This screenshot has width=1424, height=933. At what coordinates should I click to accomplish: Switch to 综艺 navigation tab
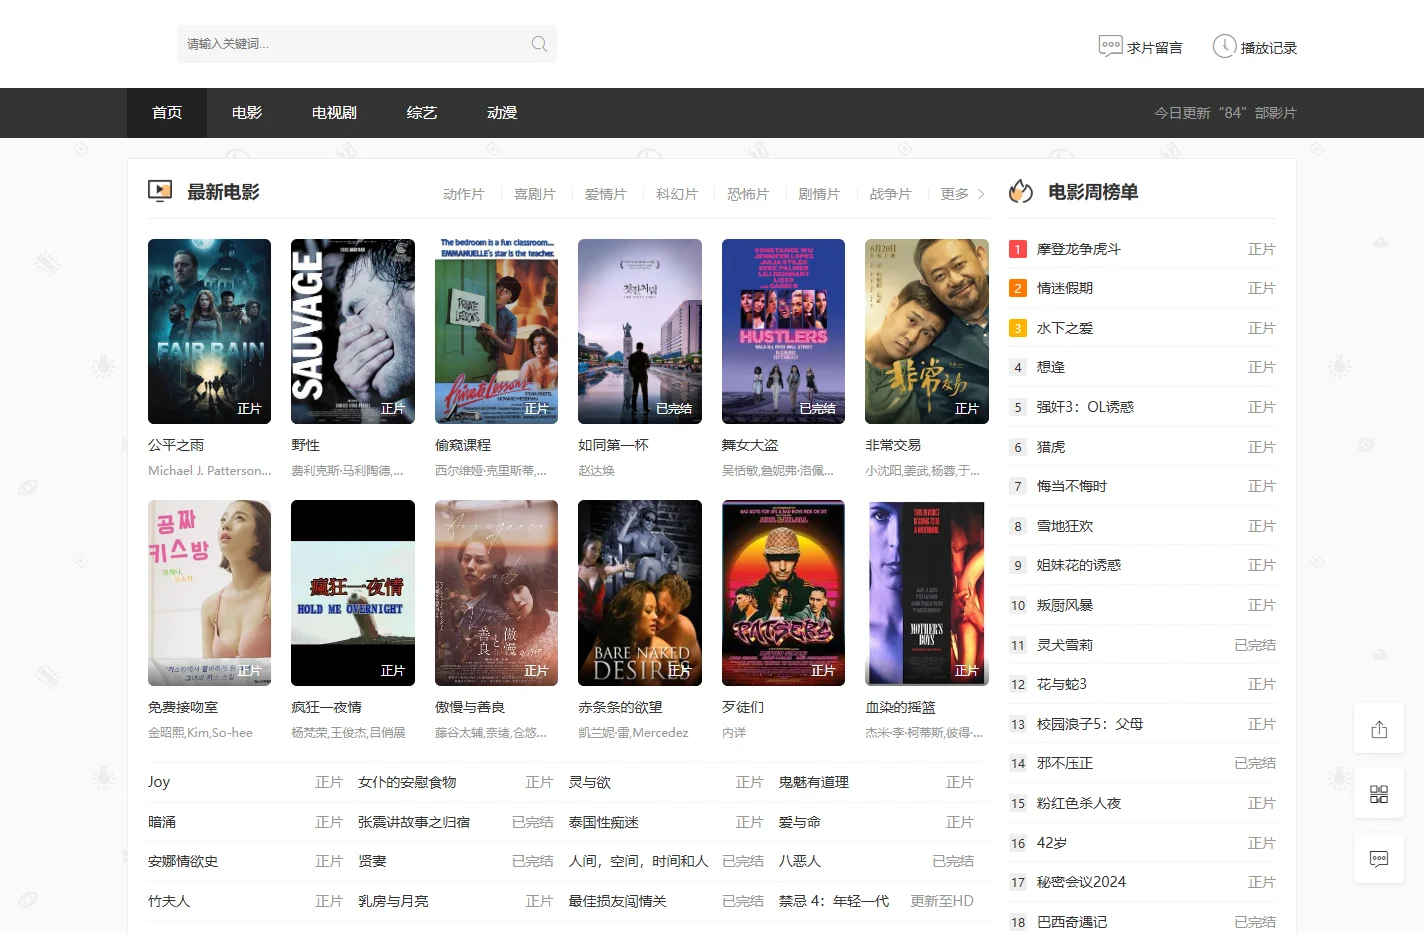point(422,113)
